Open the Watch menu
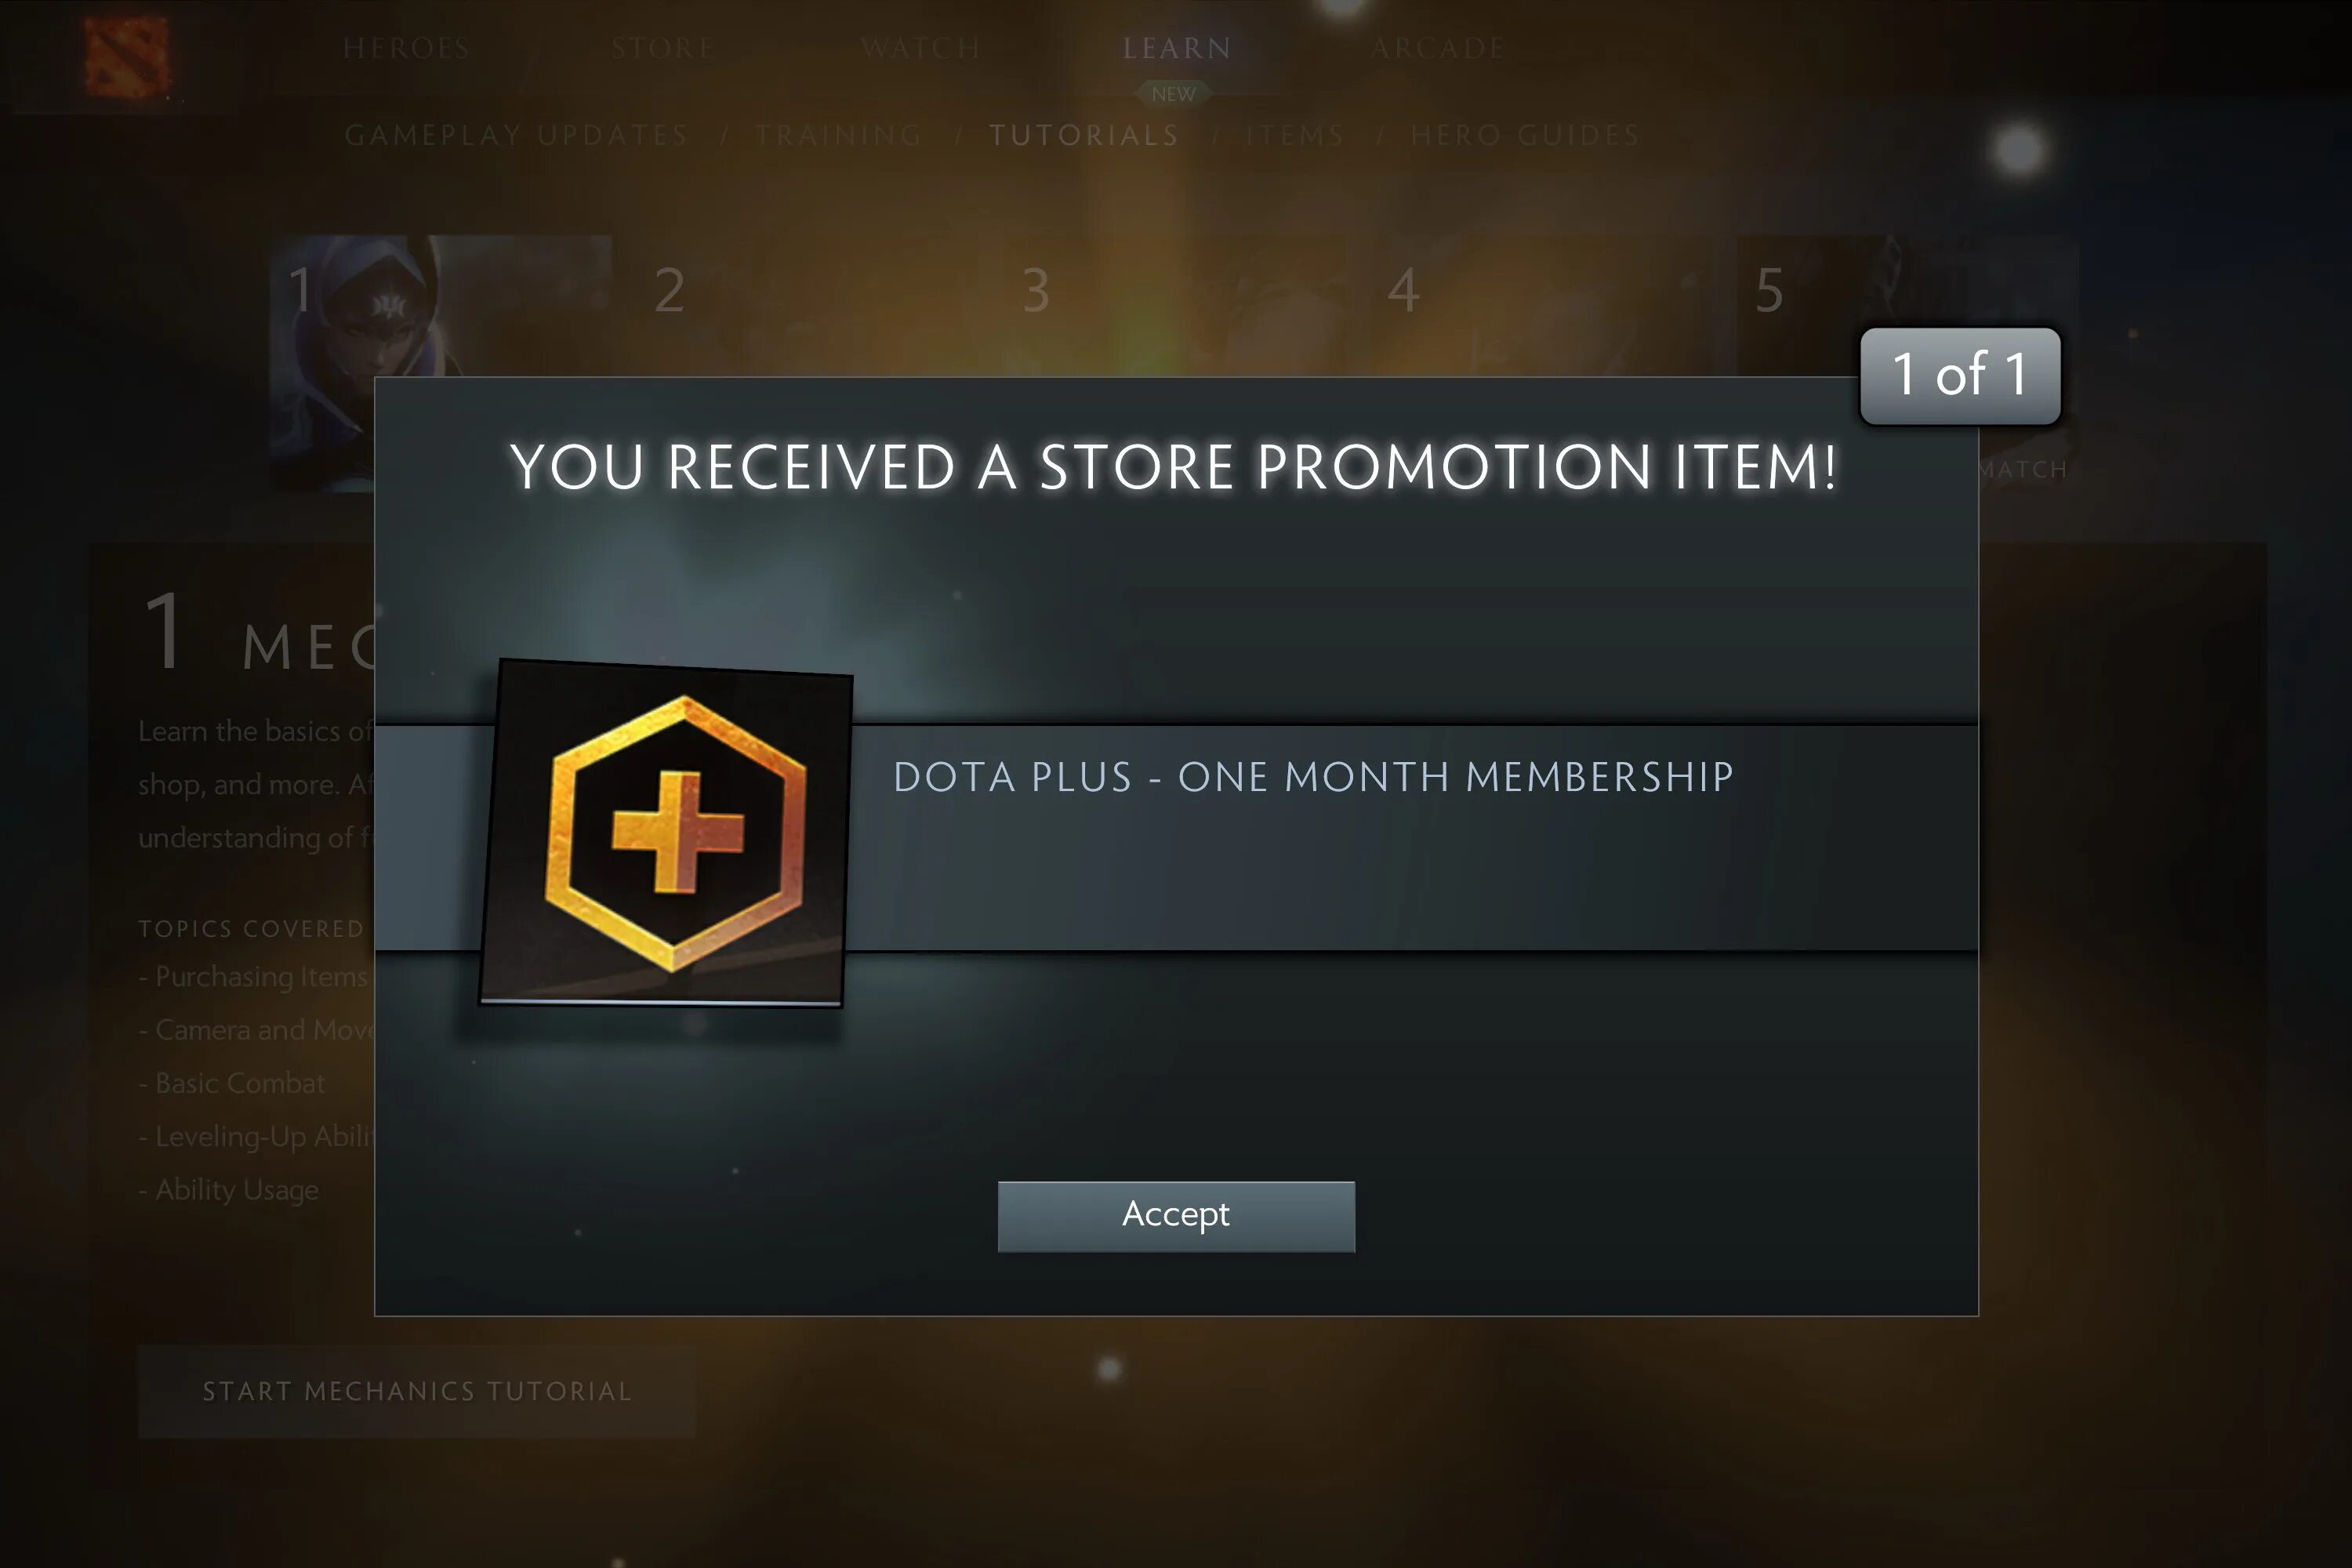This screenshot has width=2352, height=1568. 920,48
